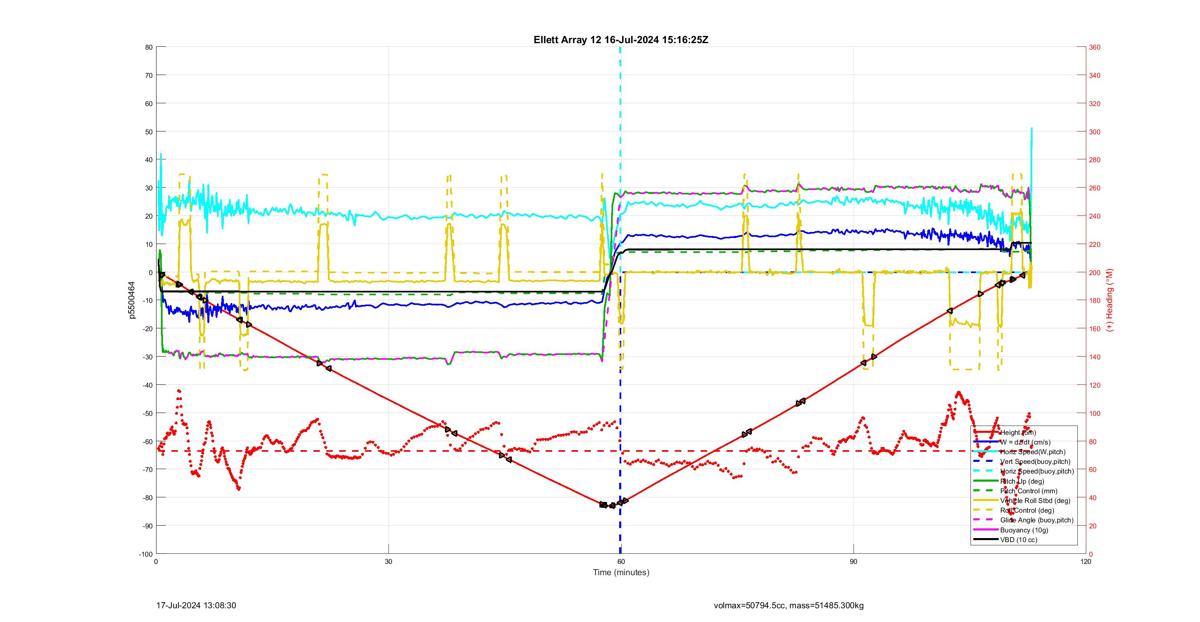Click the time axis tick label "120"
This screenshot has height=622, width=1200.
1085,562
